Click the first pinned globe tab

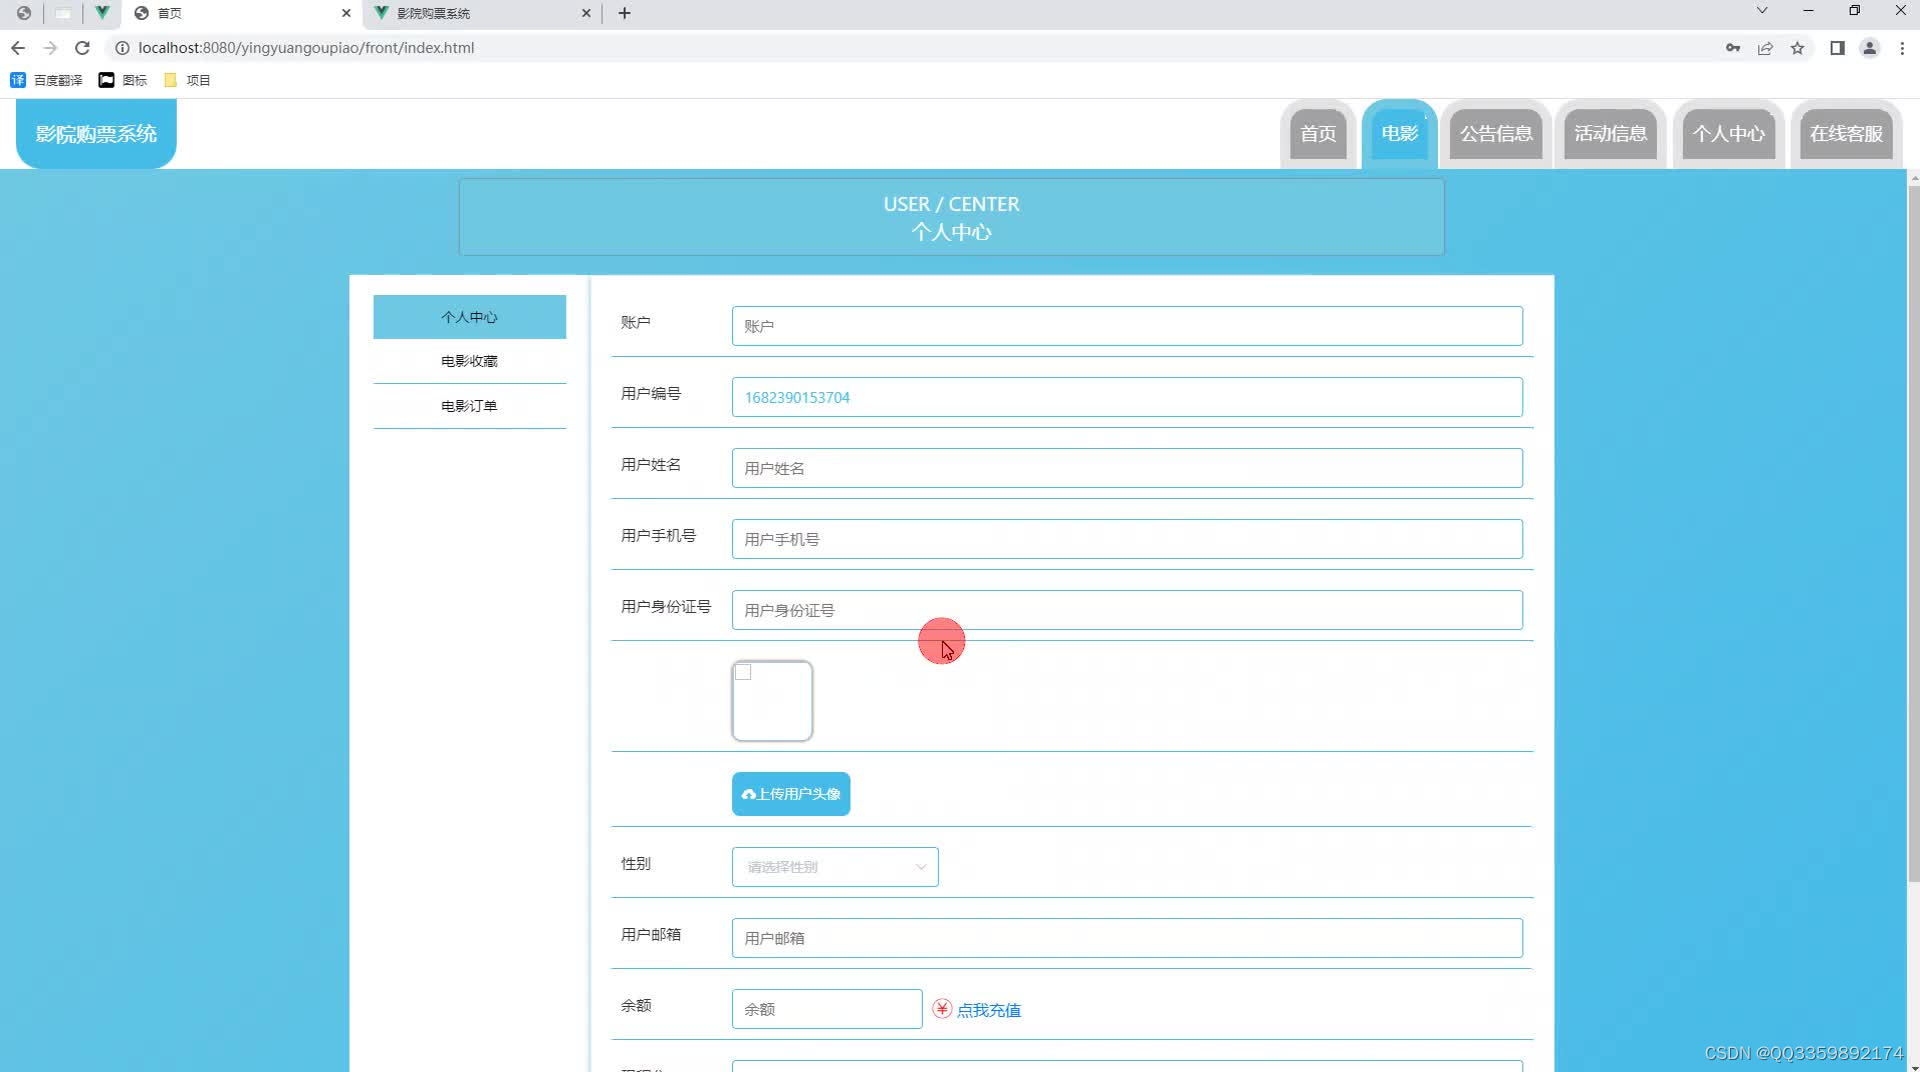coord(24,13)
